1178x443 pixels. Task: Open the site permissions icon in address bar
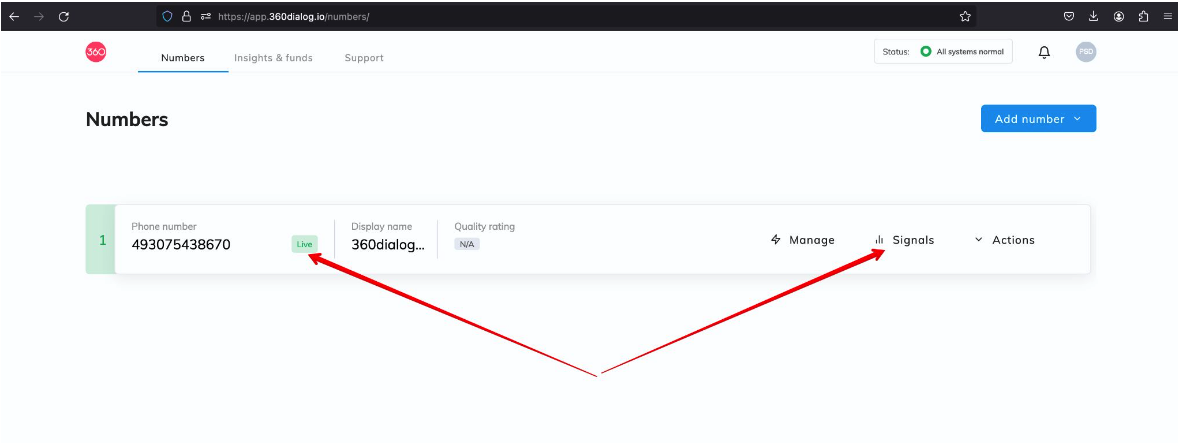[x=206, y=17]
